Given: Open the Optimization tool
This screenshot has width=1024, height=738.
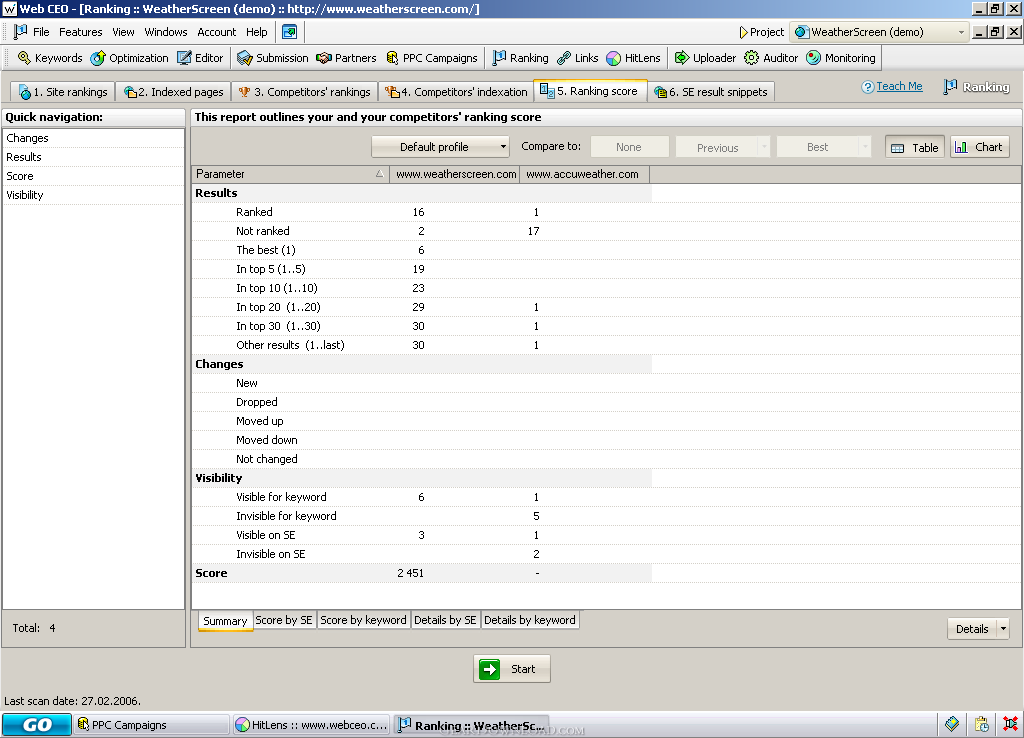Looking at the screenshot, I should tap(129, 58).
